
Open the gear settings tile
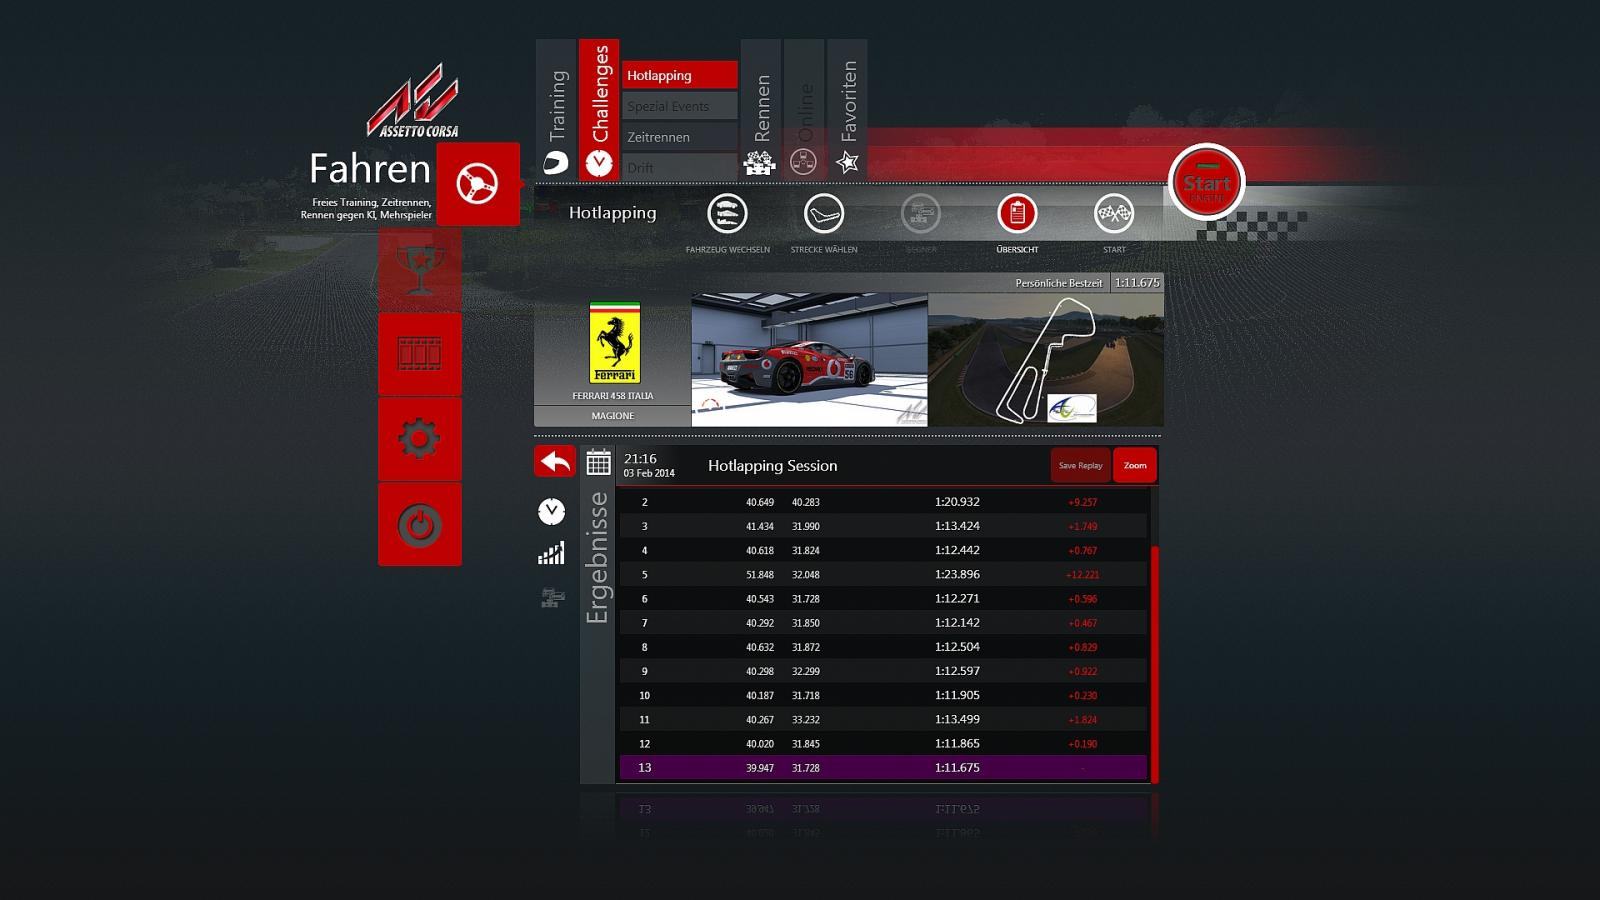point(420,439)
